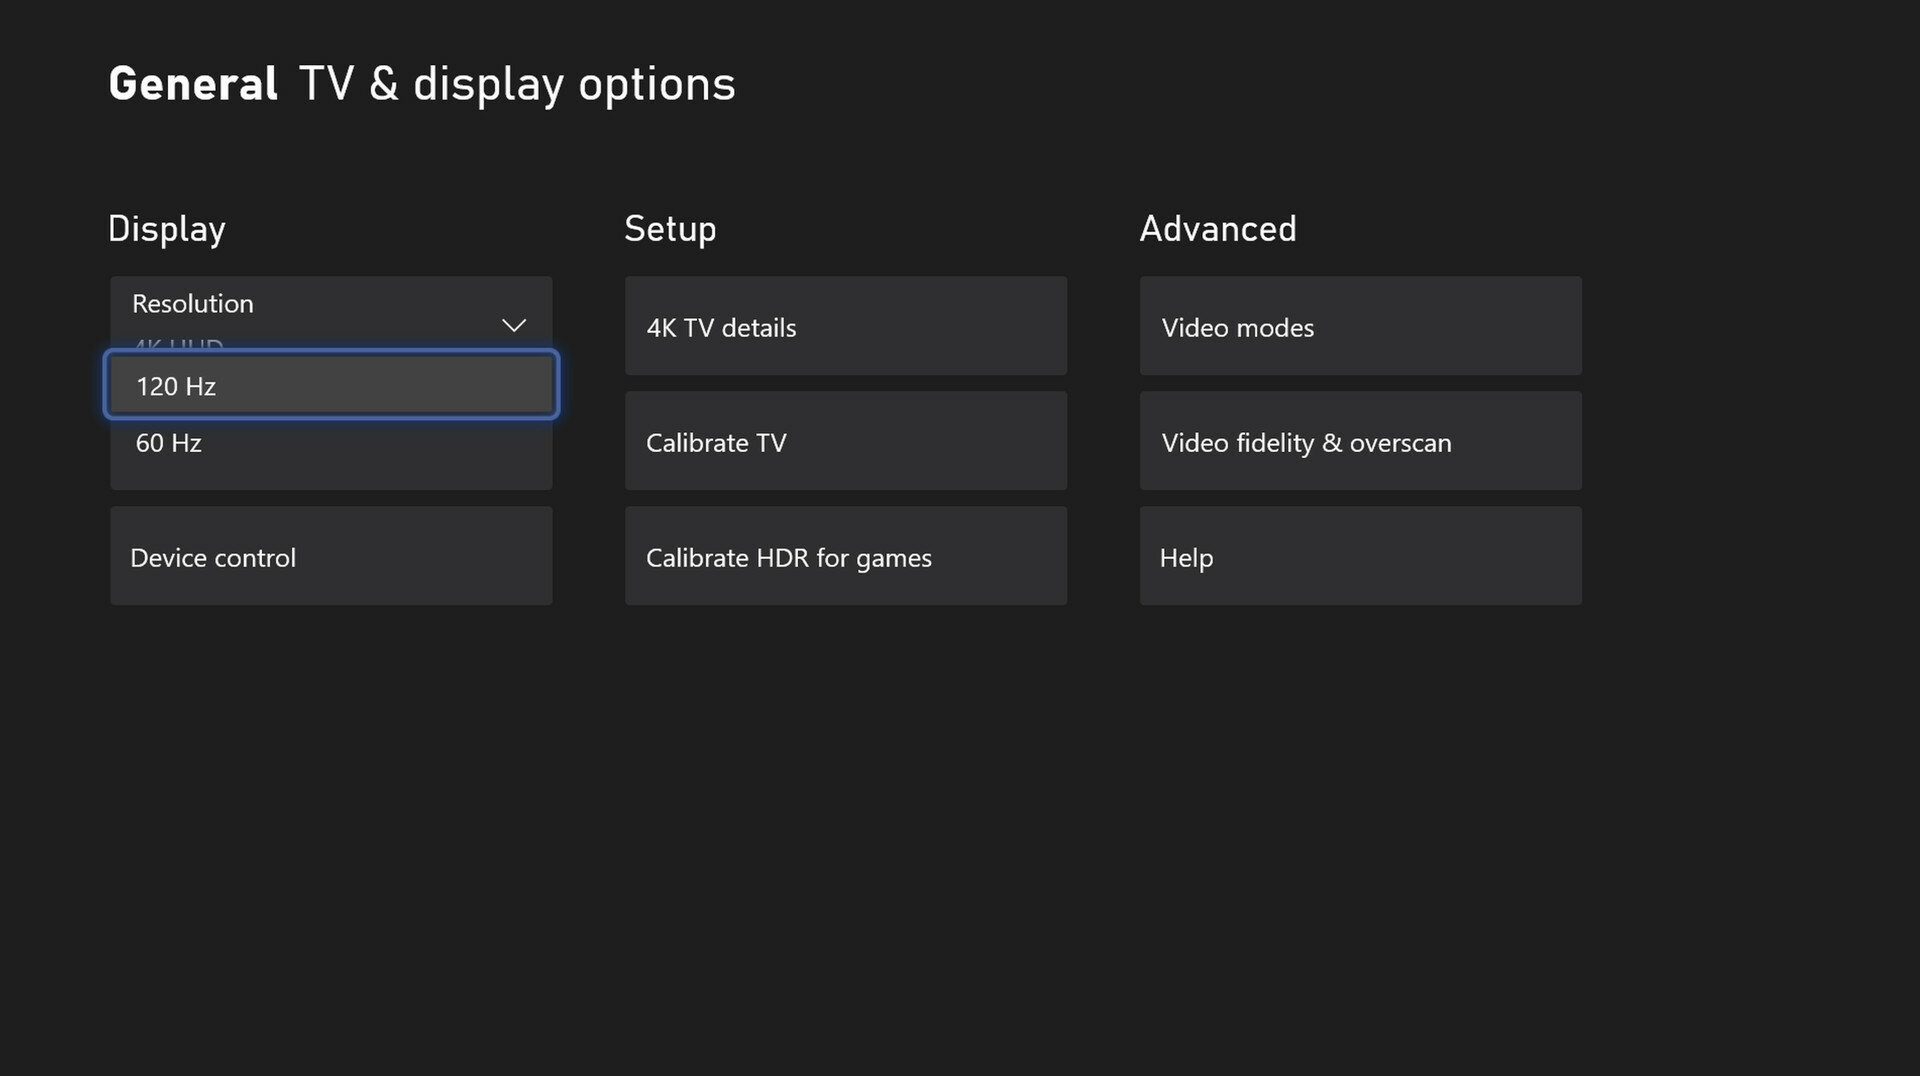Go back to the General section heading
1920x1076 pixels.
[193, 84]
